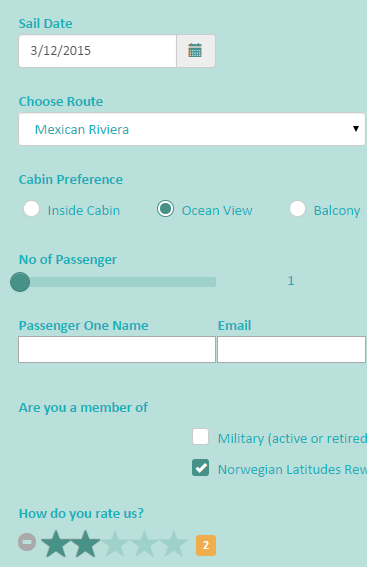Set rating to three stars
The height and width of the screenshot is (567, 367).
tap(115, 544)
